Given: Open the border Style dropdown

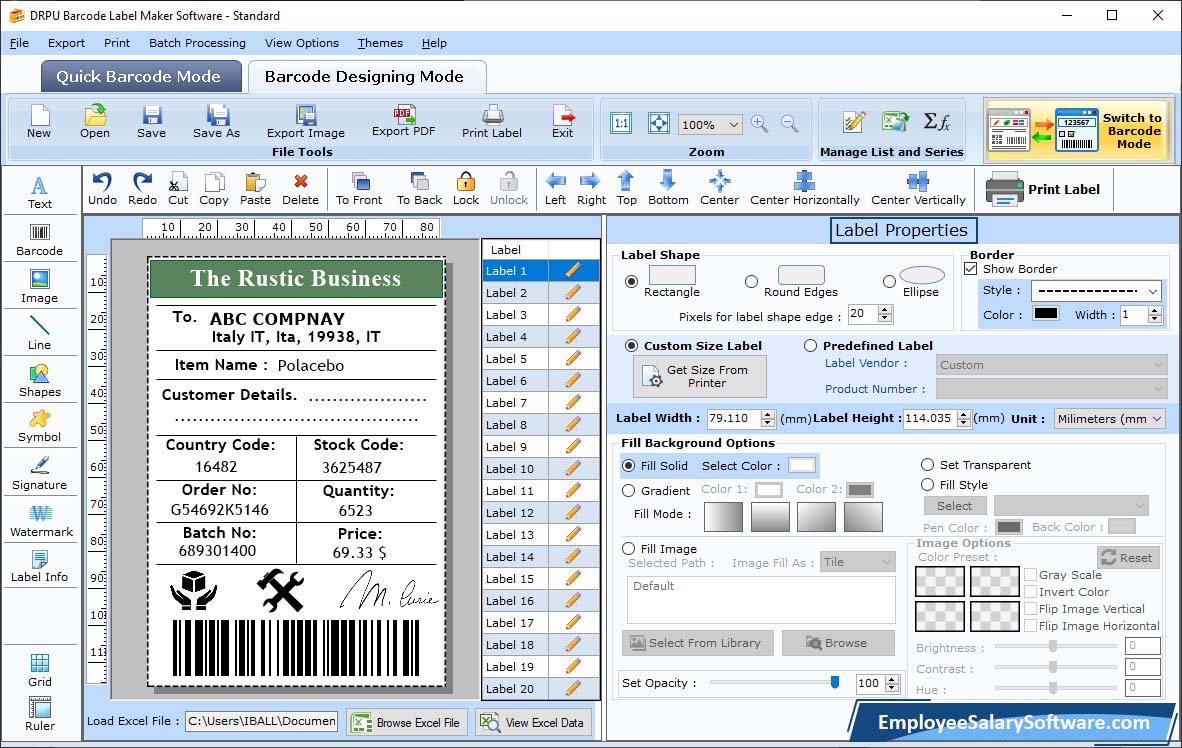Looking at the screenshot, I should tap(1153, 291).
